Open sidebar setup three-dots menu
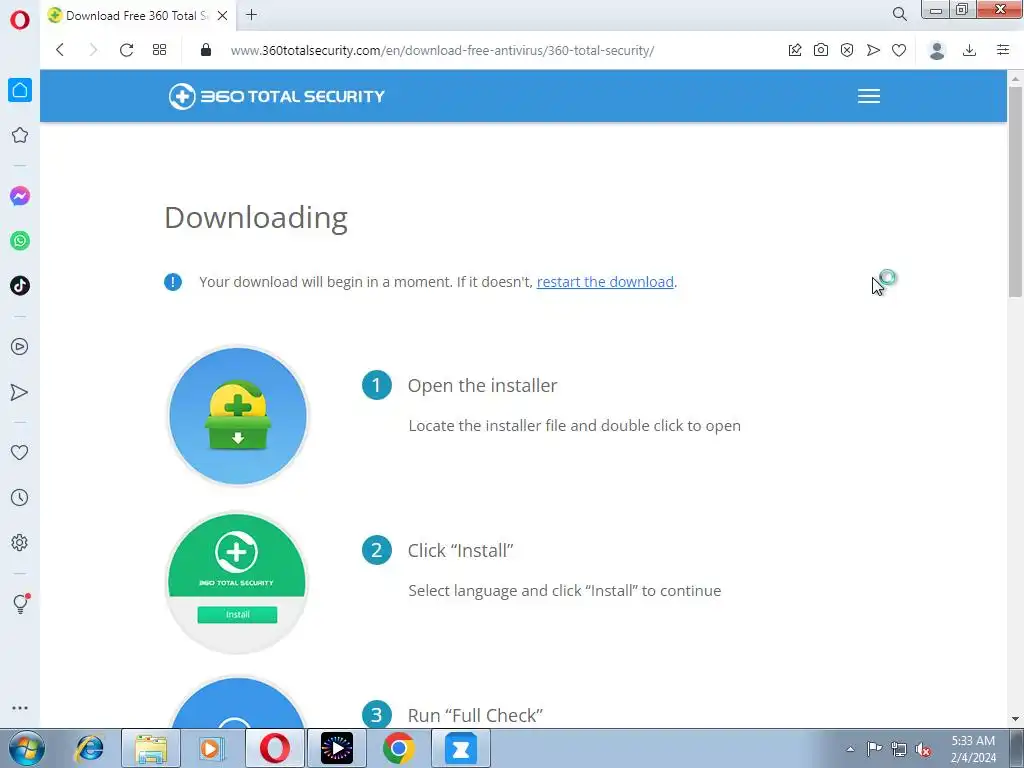Screen dimensions: 1024x768 click(20, 708)
